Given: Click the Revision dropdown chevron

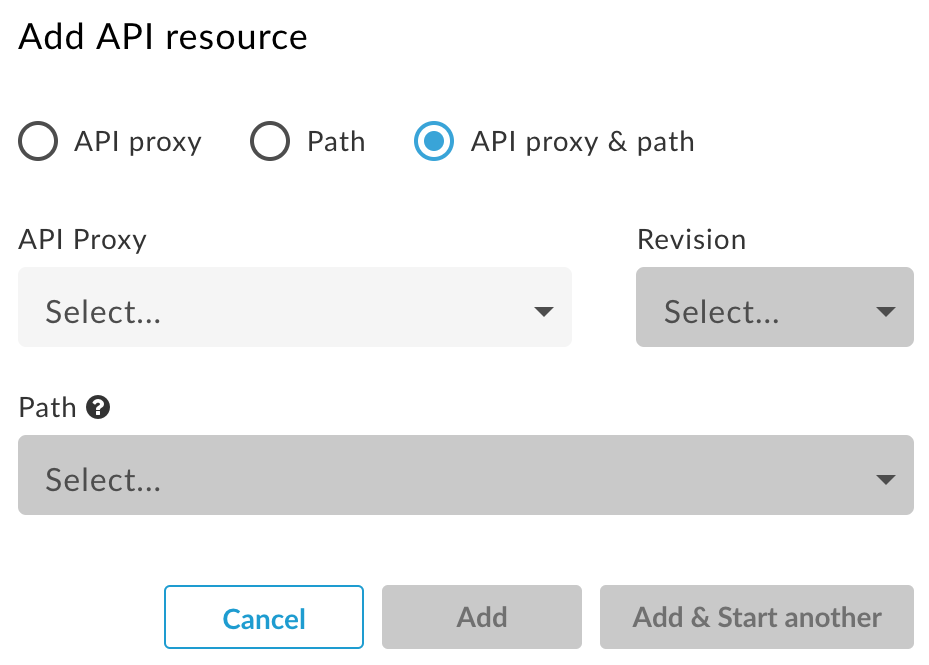Looking at the screenshot, I should [x=886, y=312].
